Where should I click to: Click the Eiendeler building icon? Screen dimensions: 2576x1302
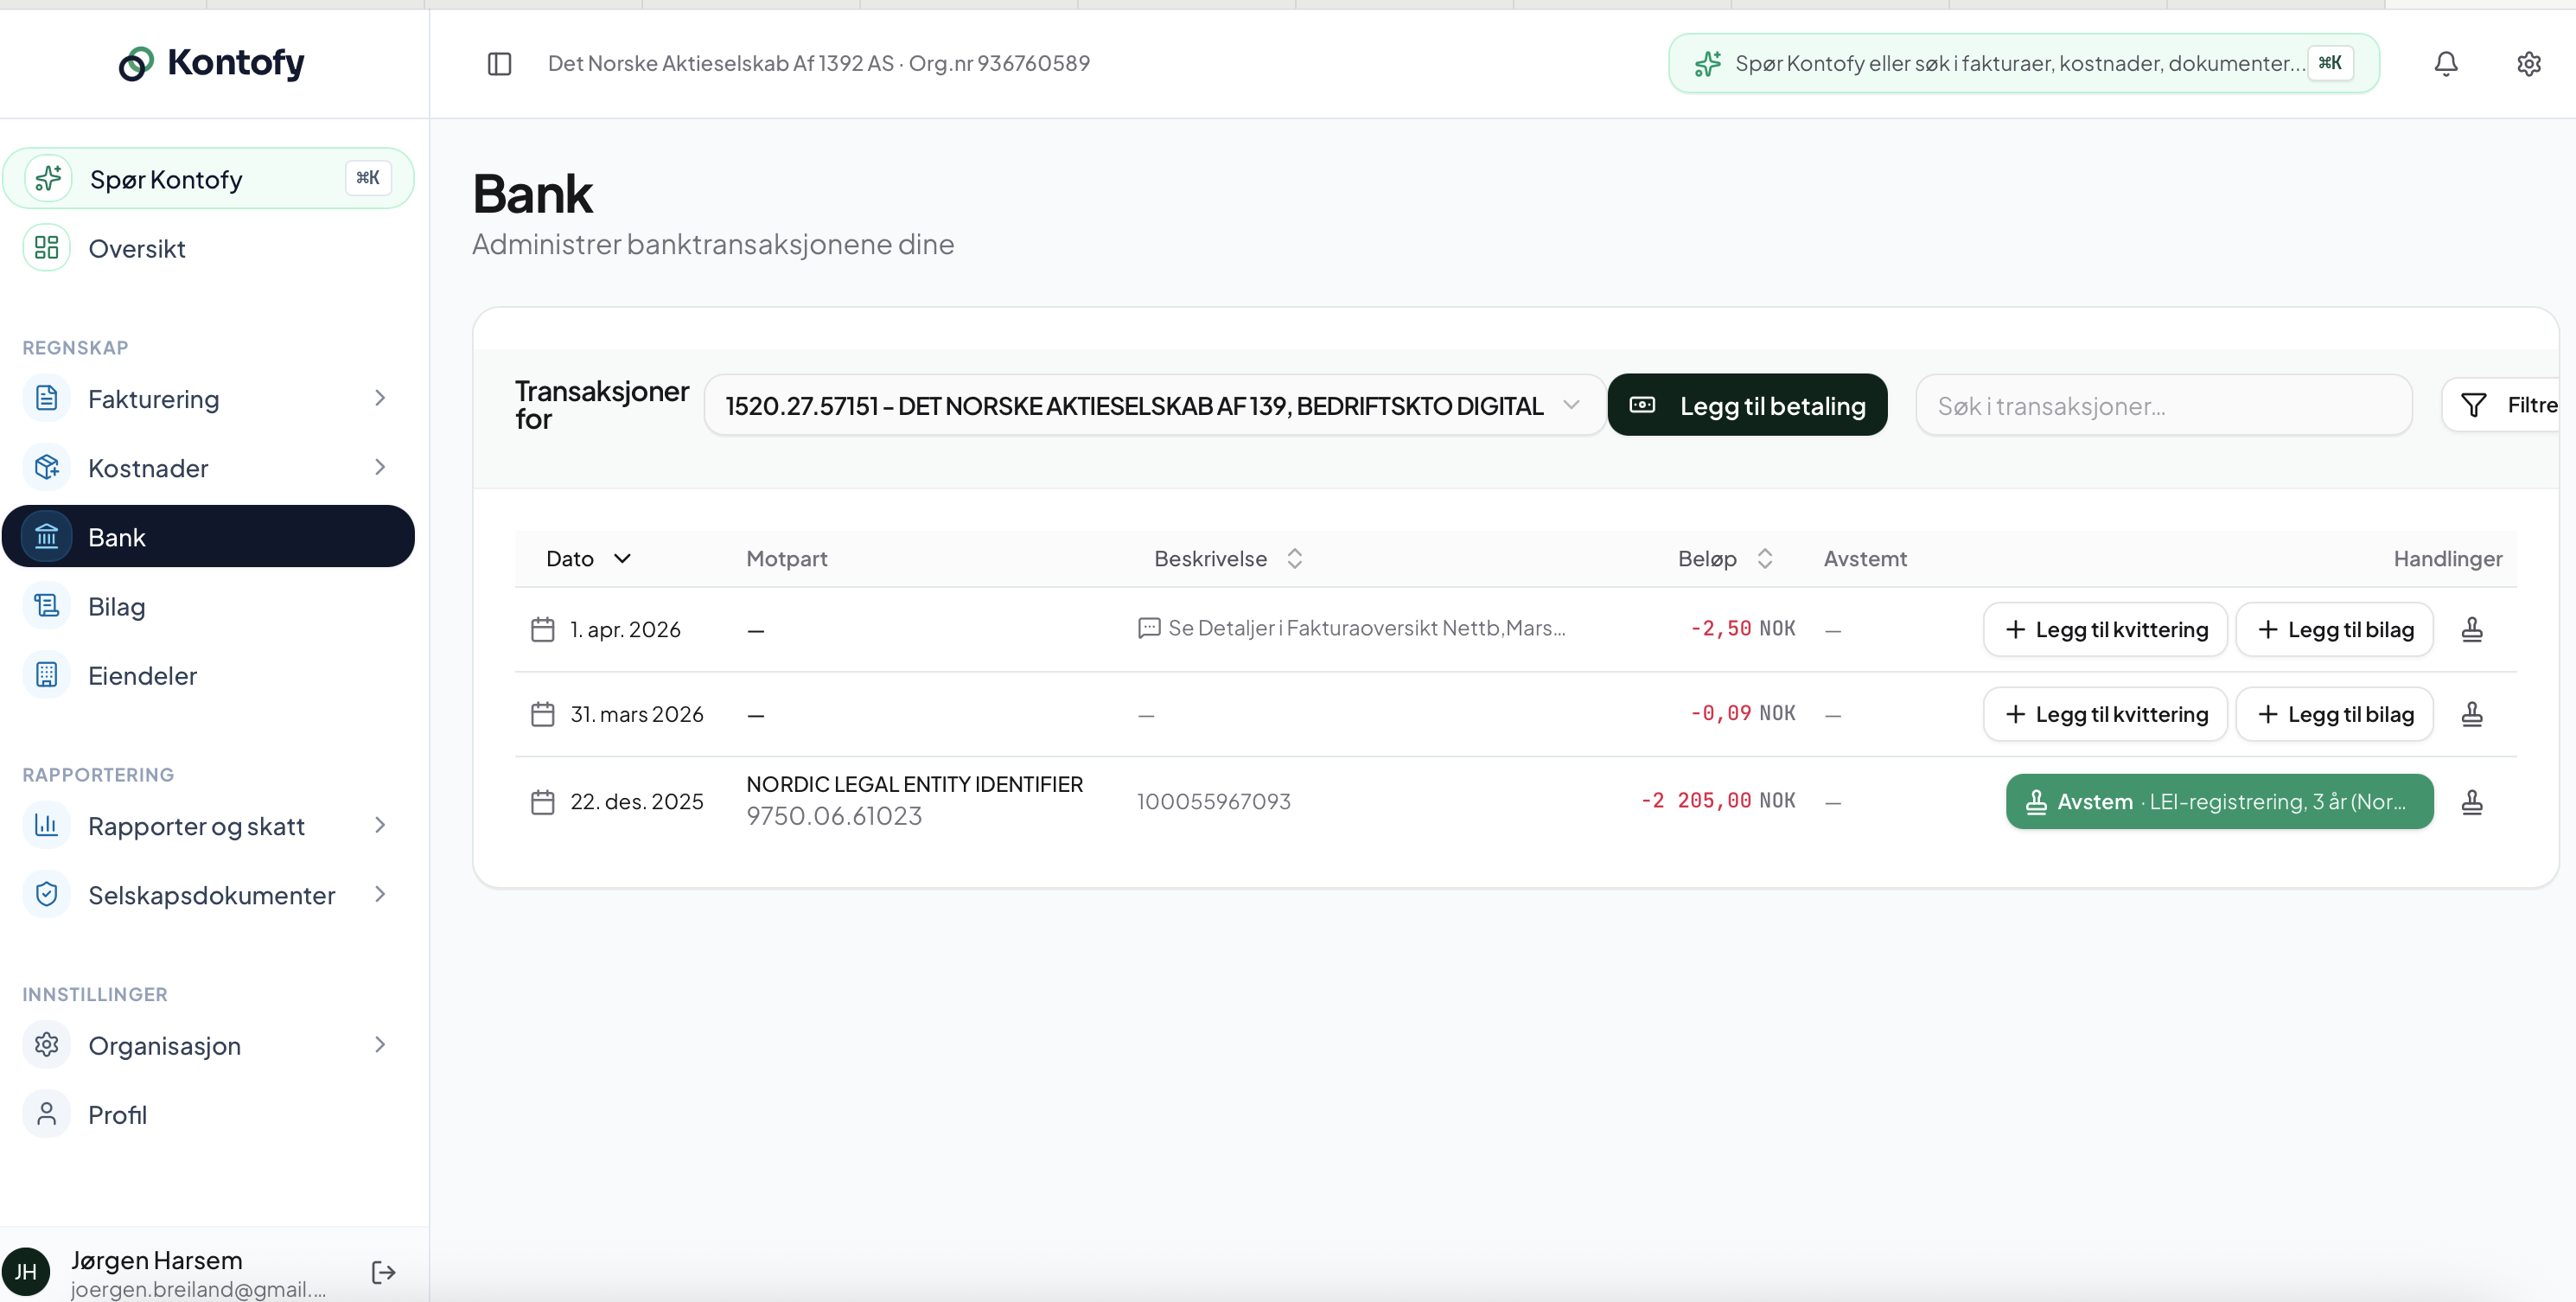pos(47,675)
